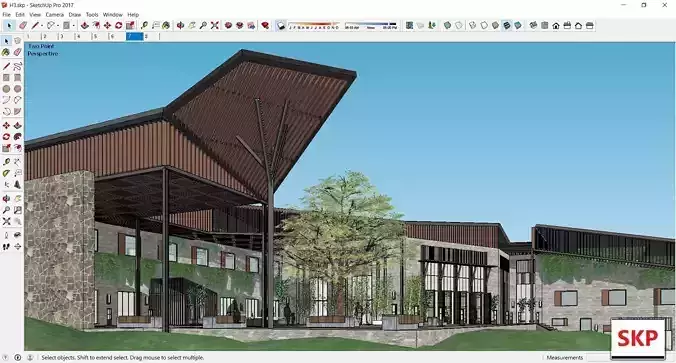The width and height of the screenshot is (676, 363).
Task: Switch to scene tab 3
Action: click(x=66, y=37)
